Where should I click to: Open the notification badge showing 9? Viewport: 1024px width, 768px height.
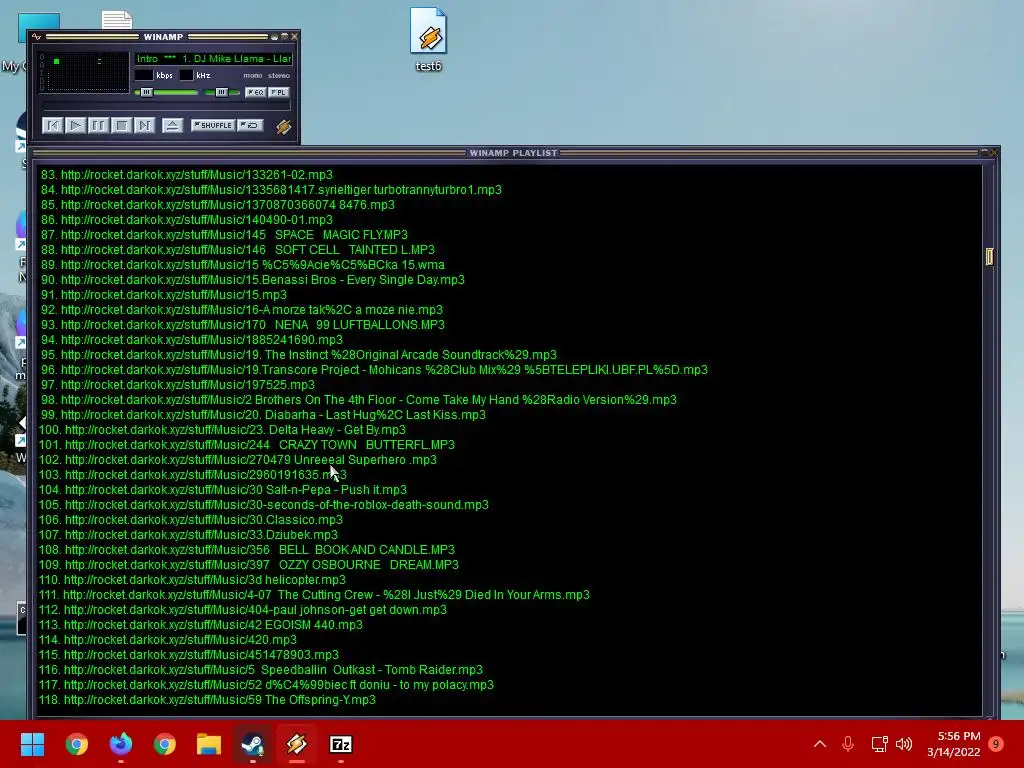tap(996, 744)
